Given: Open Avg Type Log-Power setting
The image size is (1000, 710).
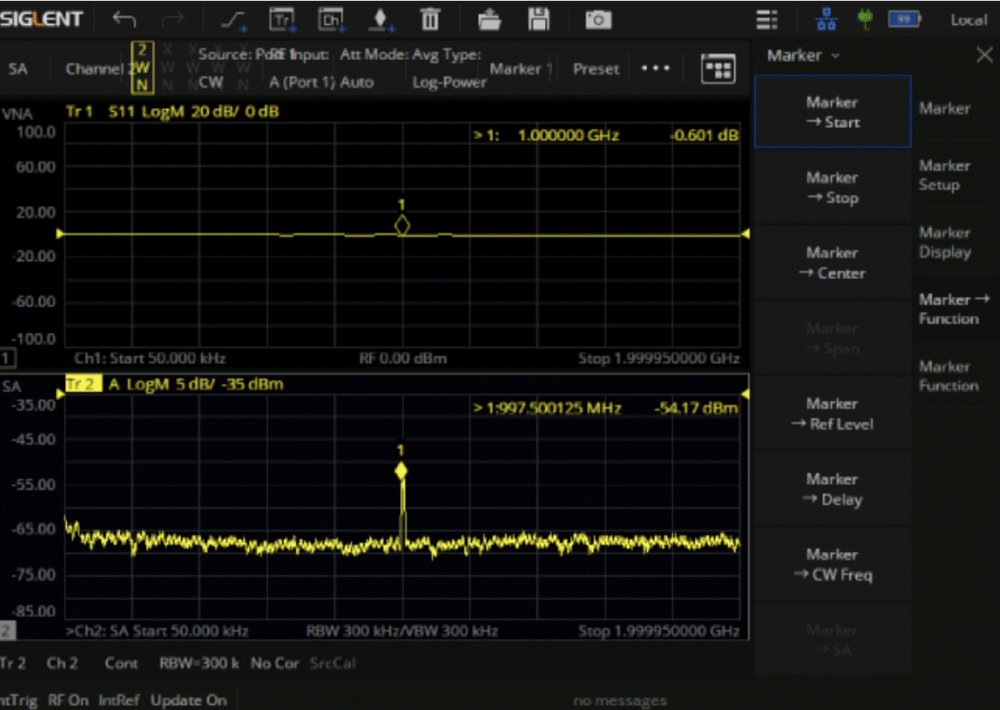Looking at the screenshot, I should tap(449, 68).
